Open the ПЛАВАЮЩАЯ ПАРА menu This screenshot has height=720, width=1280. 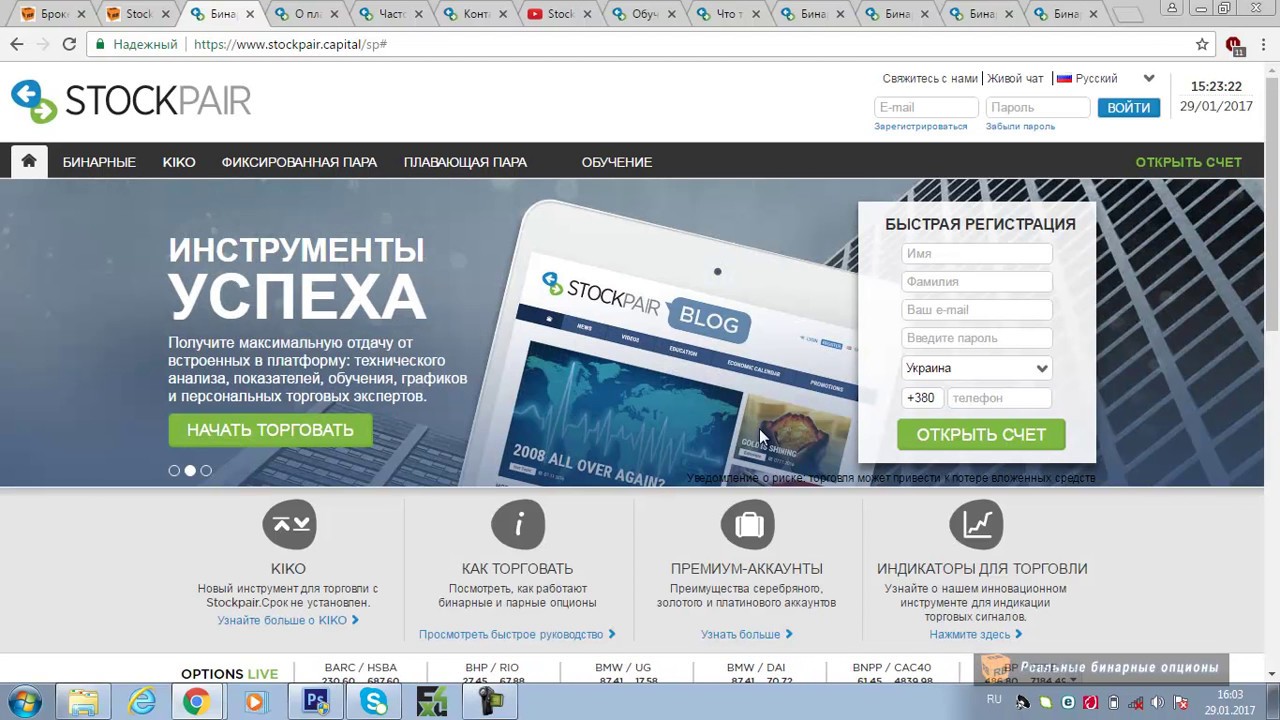465,162
